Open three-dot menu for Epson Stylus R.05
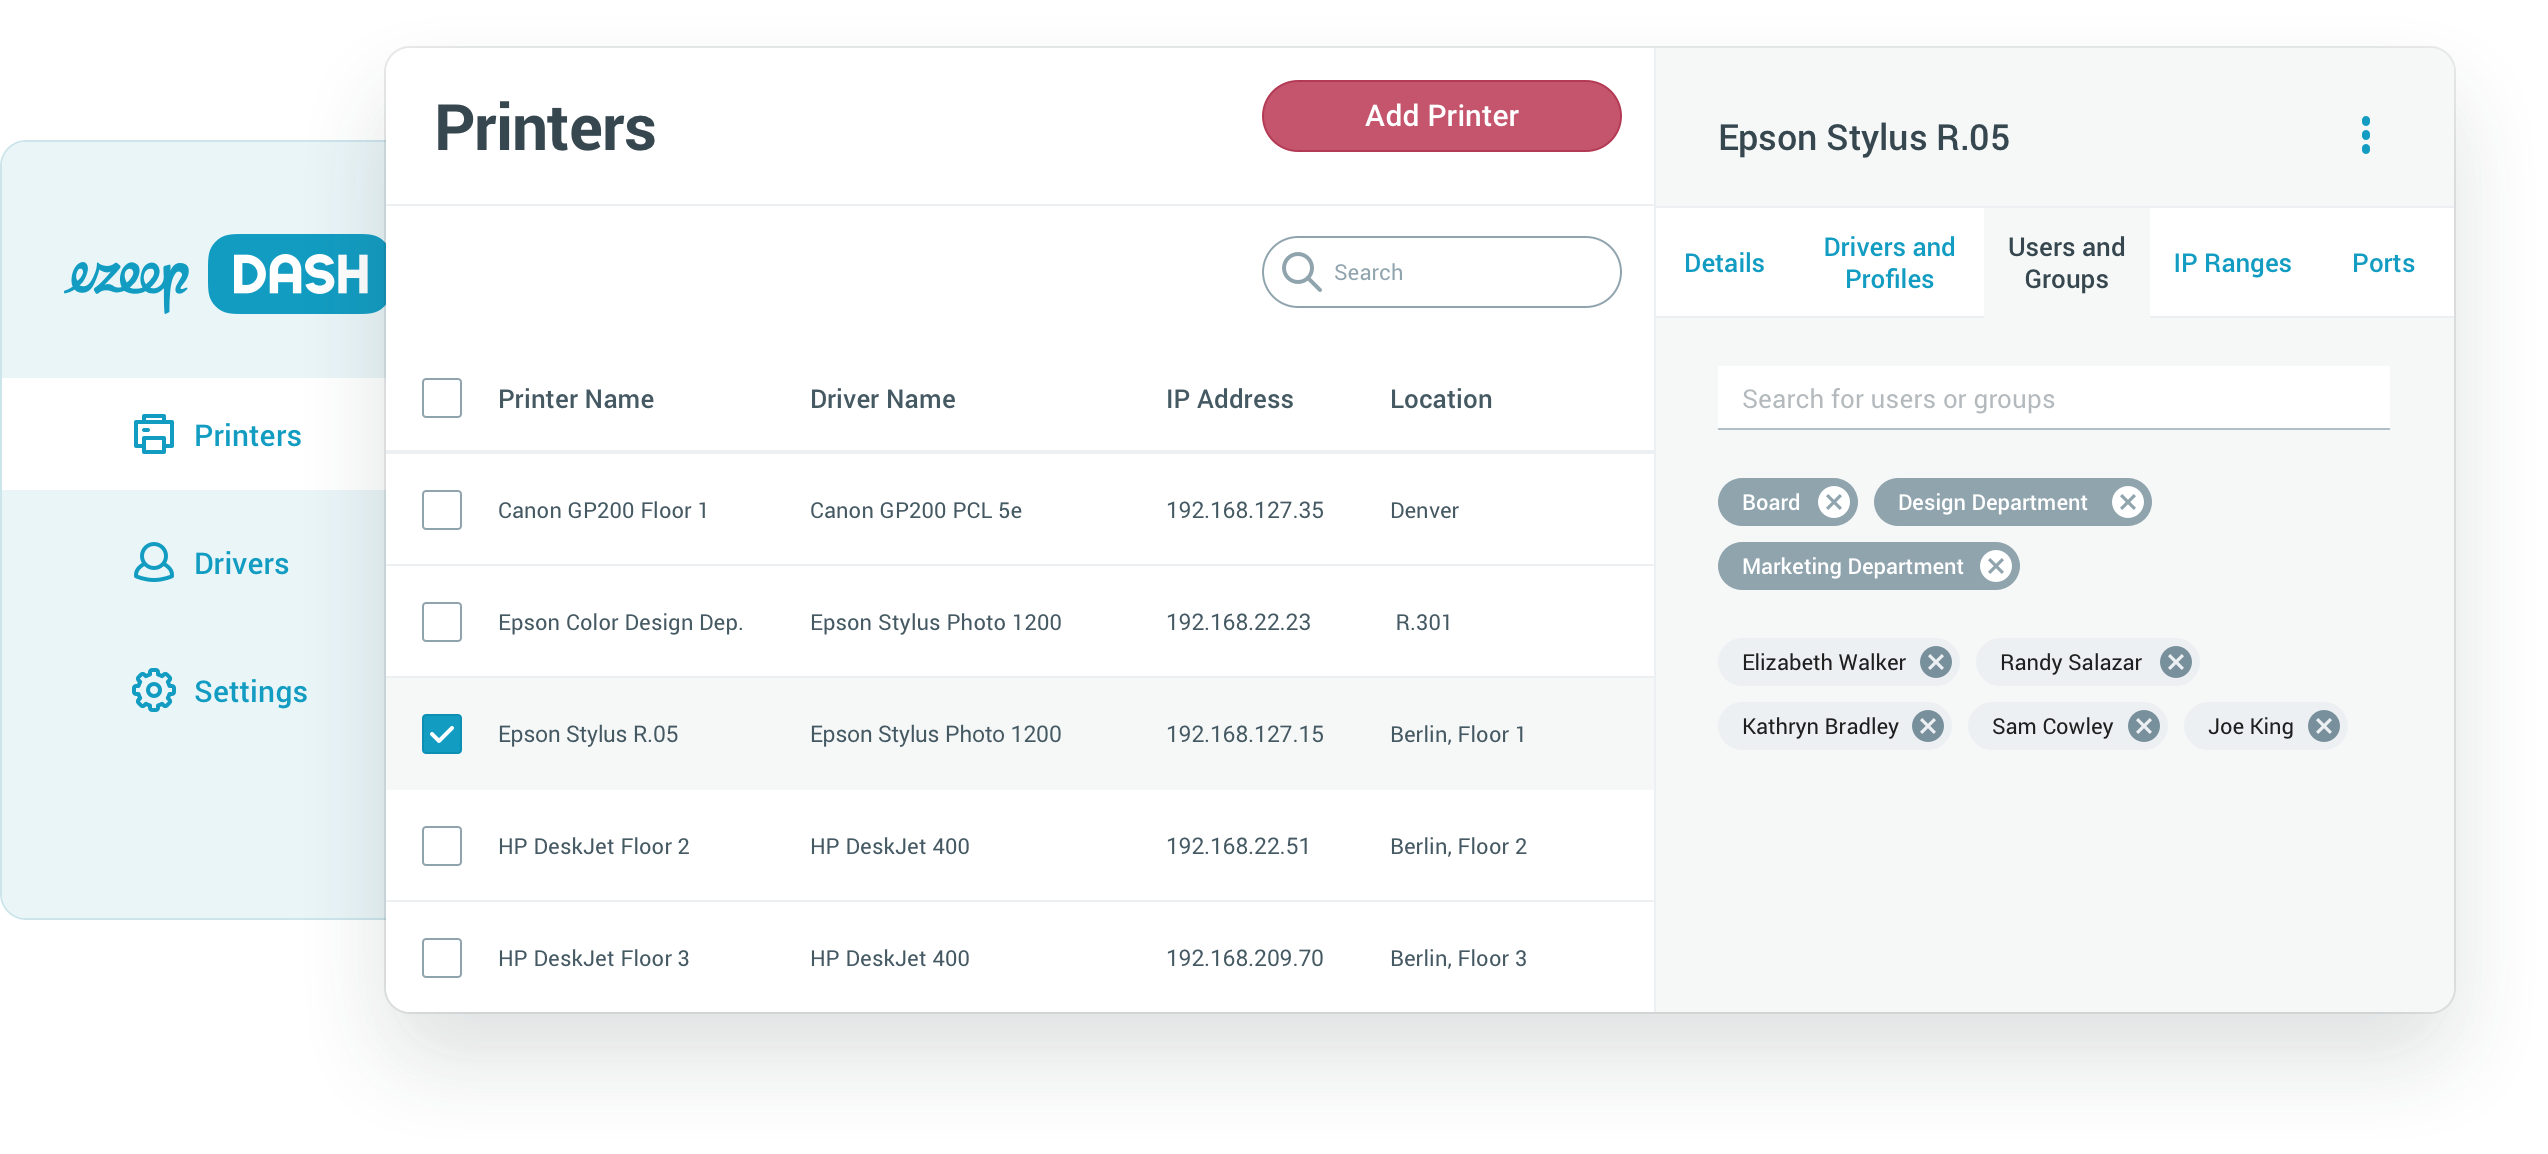This screenshot has width=2548, height=1154. pyautogui.click(x=2365, y=136)
